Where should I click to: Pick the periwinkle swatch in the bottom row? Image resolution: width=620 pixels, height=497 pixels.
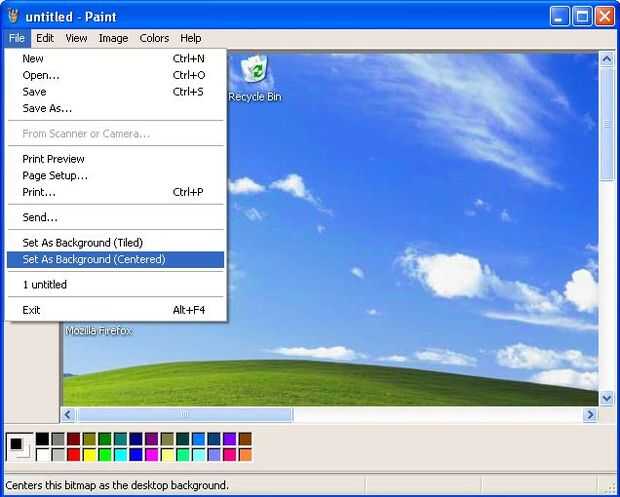[214, 455]
